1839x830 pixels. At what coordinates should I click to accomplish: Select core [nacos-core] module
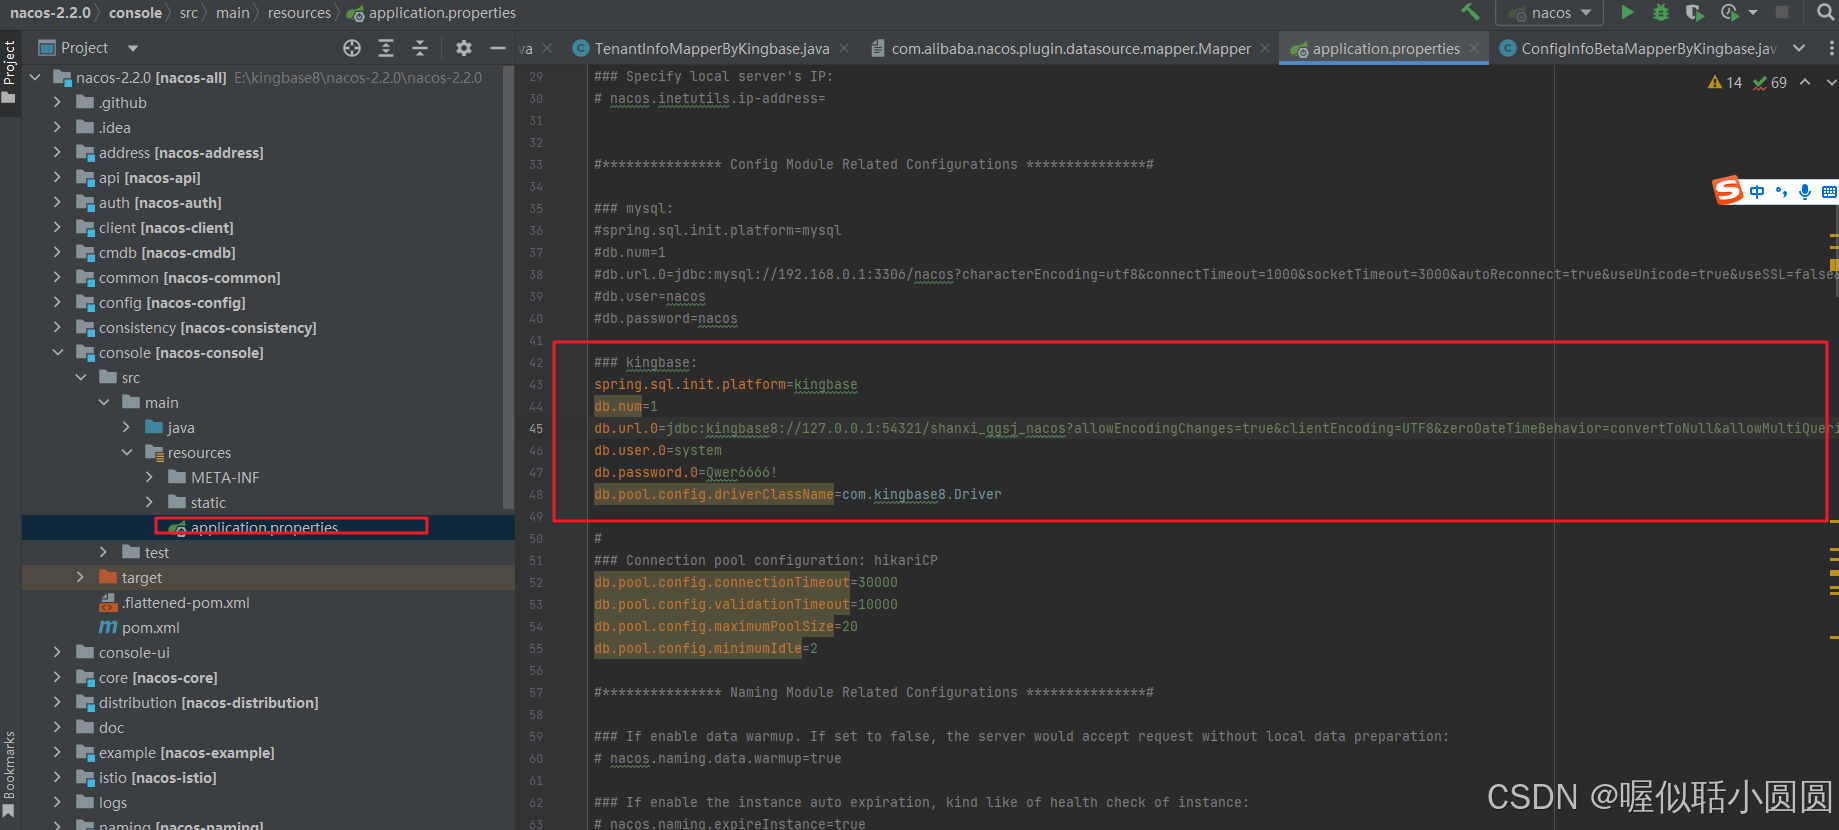[x=157, y=677]
